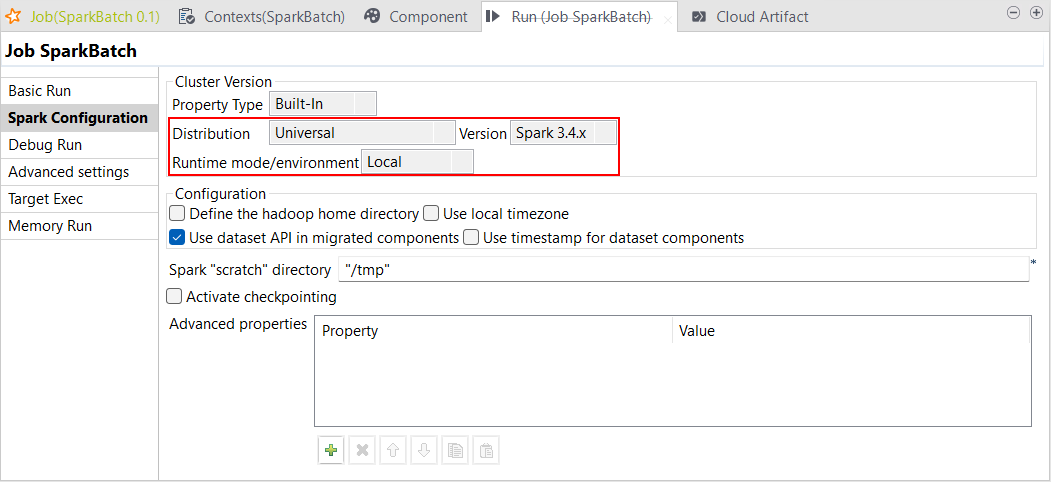
Task: Click the remove property X icon
Action: pyautogui.click(x=362, y=451)
